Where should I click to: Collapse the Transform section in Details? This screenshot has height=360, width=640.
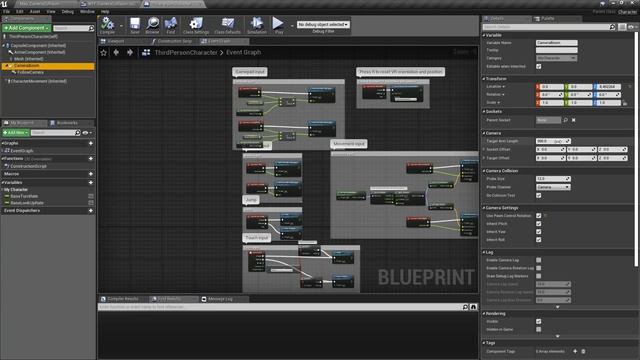coord(484,79)
